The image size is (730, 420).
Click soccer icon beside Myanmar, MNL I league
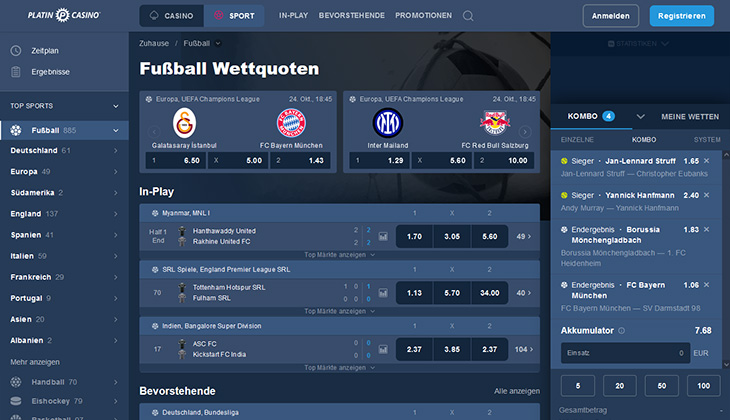155,213
